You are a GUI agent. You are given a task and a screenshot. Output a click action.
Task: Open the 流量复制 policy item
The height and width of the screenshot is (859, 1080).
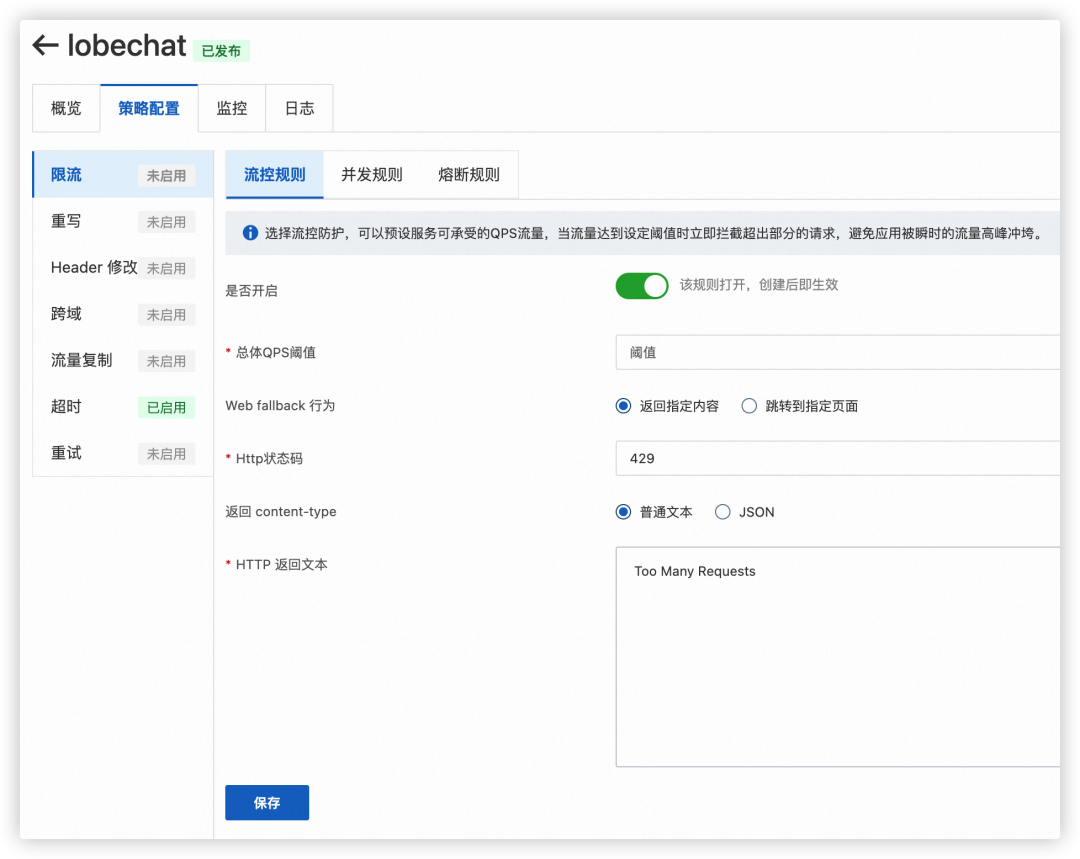123,360
